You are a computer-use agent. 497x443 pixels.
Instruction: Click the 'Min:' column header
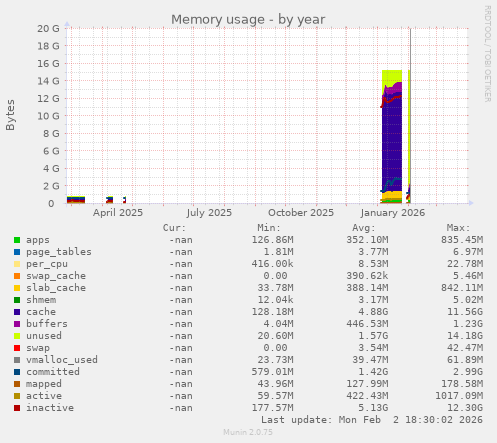pos(269,228)
